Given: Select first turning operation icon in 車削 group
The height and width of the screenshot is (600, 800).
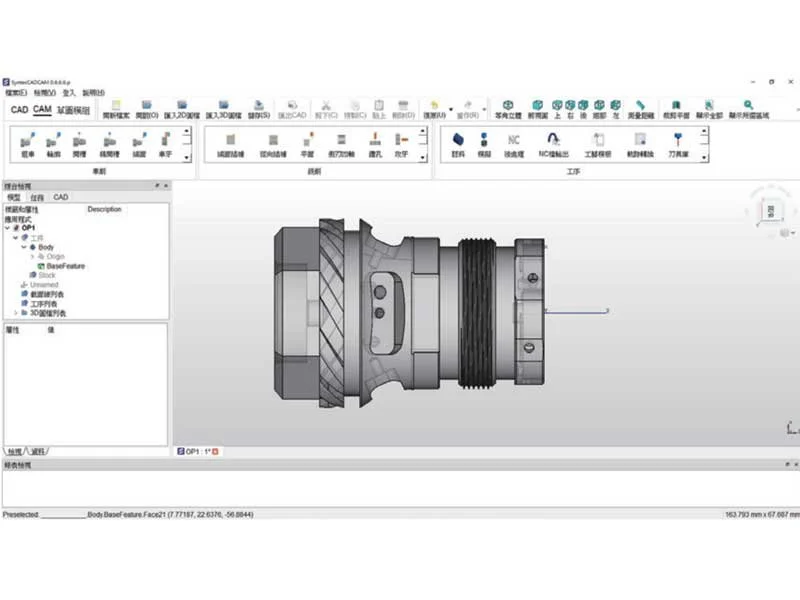Looking at the screenshot, I should tap(28, 140).
